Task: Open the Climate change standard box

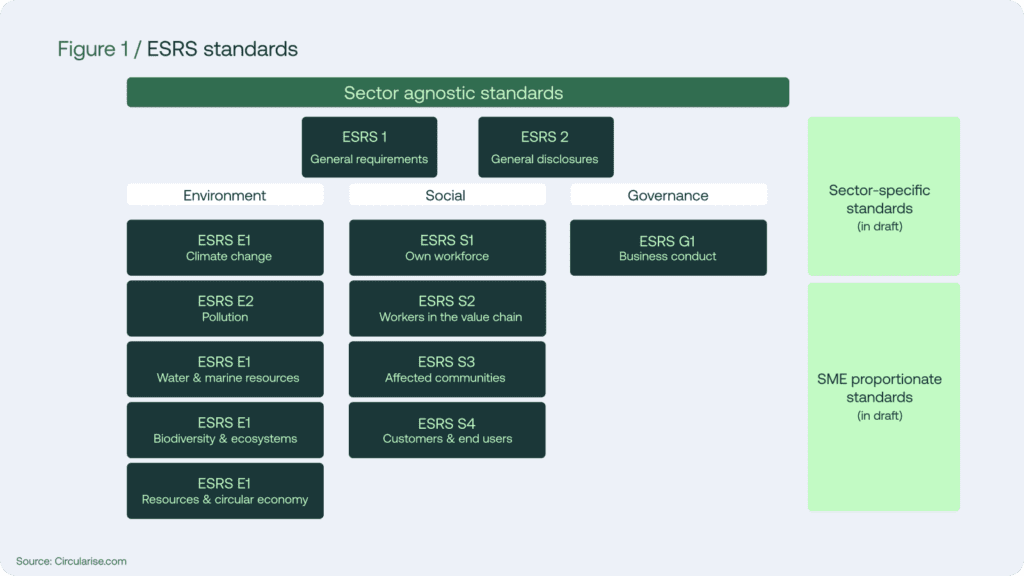Action: pyautogui.click(x=225, y=248)
